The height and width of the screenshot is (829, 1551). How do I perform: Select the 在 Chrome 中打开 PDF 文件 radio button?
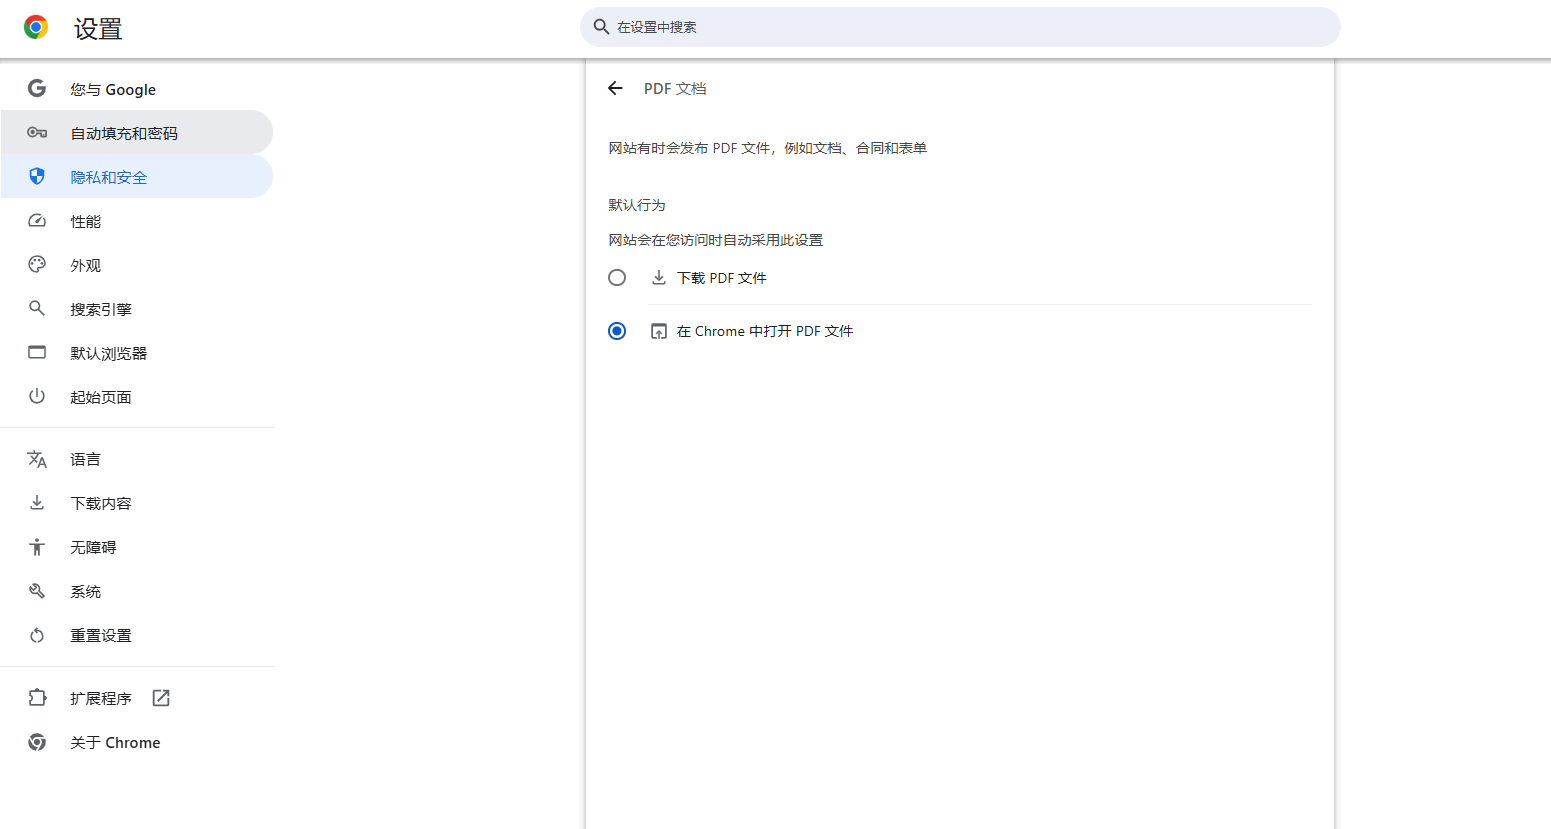(x=617, y=331)
